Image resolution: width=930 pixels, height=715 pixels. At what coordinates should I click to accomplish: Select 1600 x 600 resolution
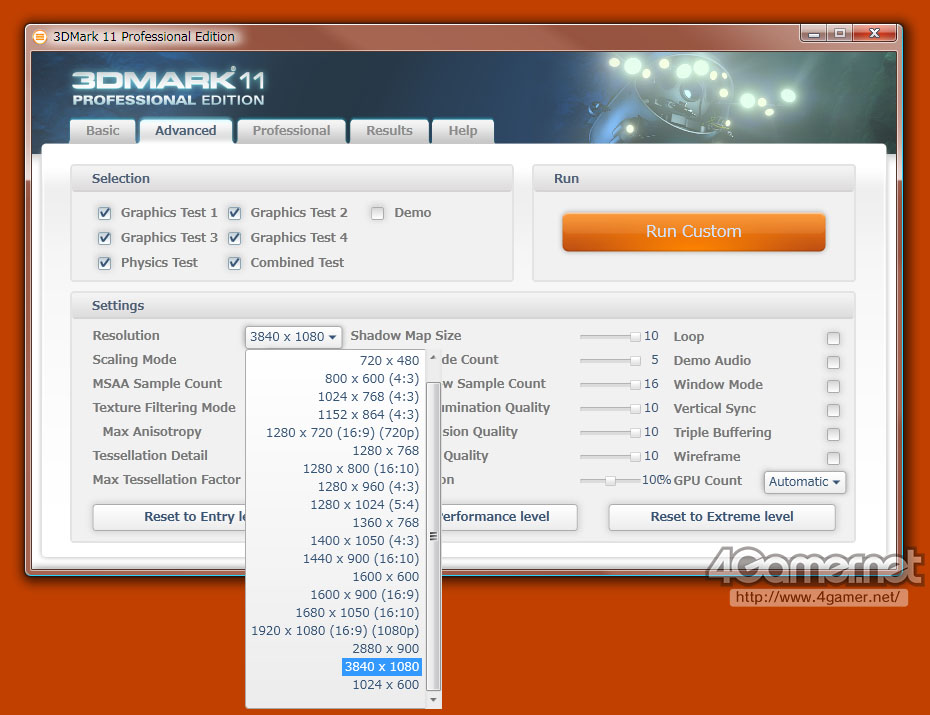(386, 577)
